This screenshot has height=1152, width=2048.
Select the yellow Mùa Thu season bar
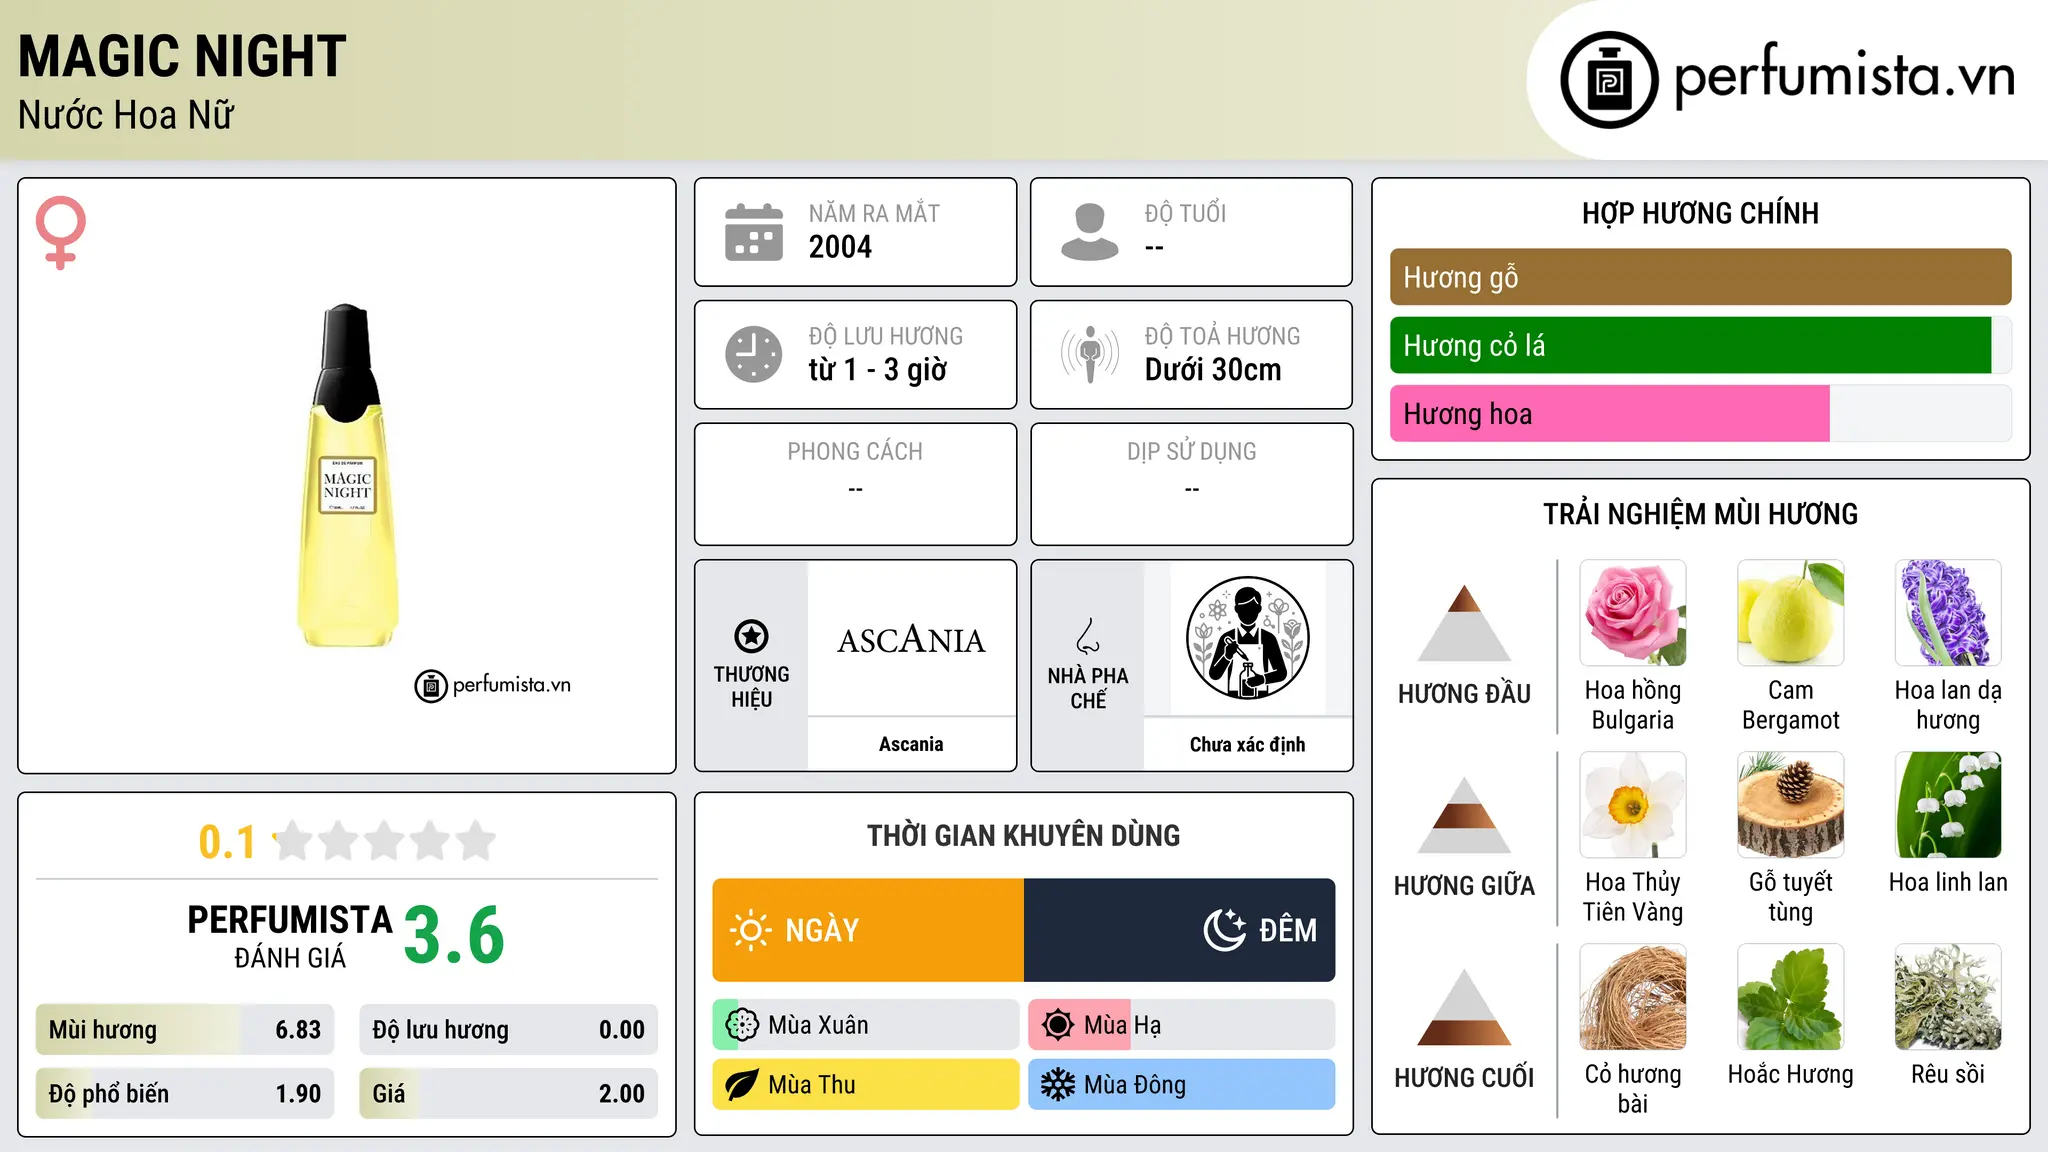(866, 1085)
